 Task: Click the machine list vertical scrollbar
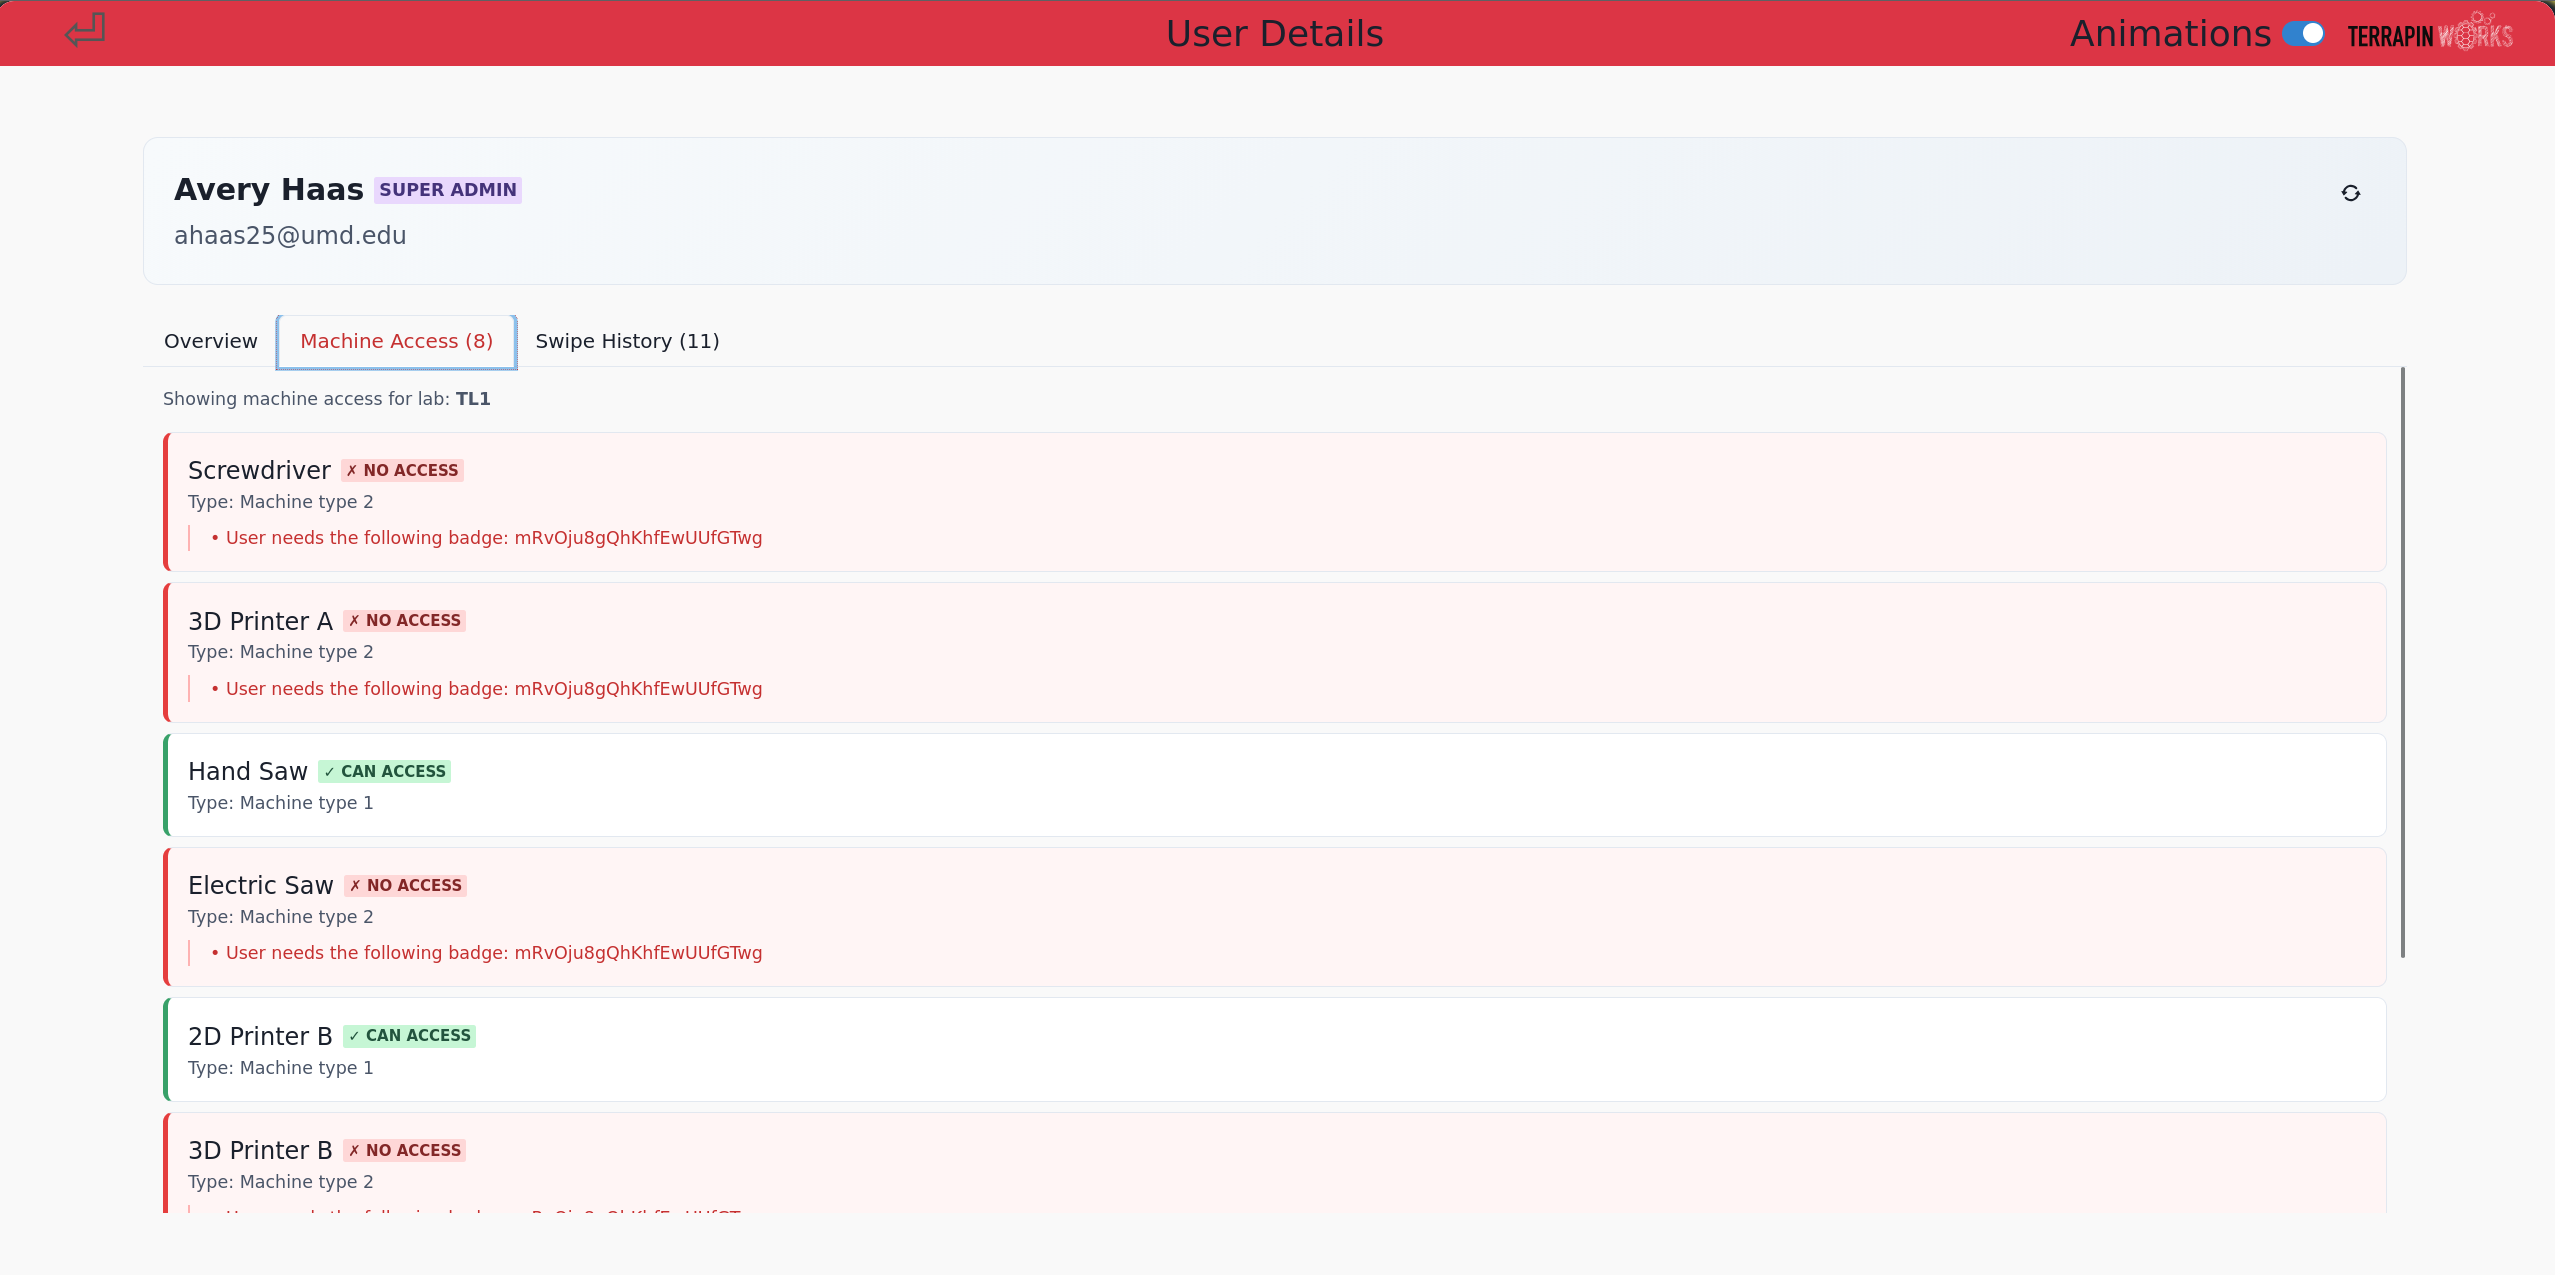(x=2402, y=660)
